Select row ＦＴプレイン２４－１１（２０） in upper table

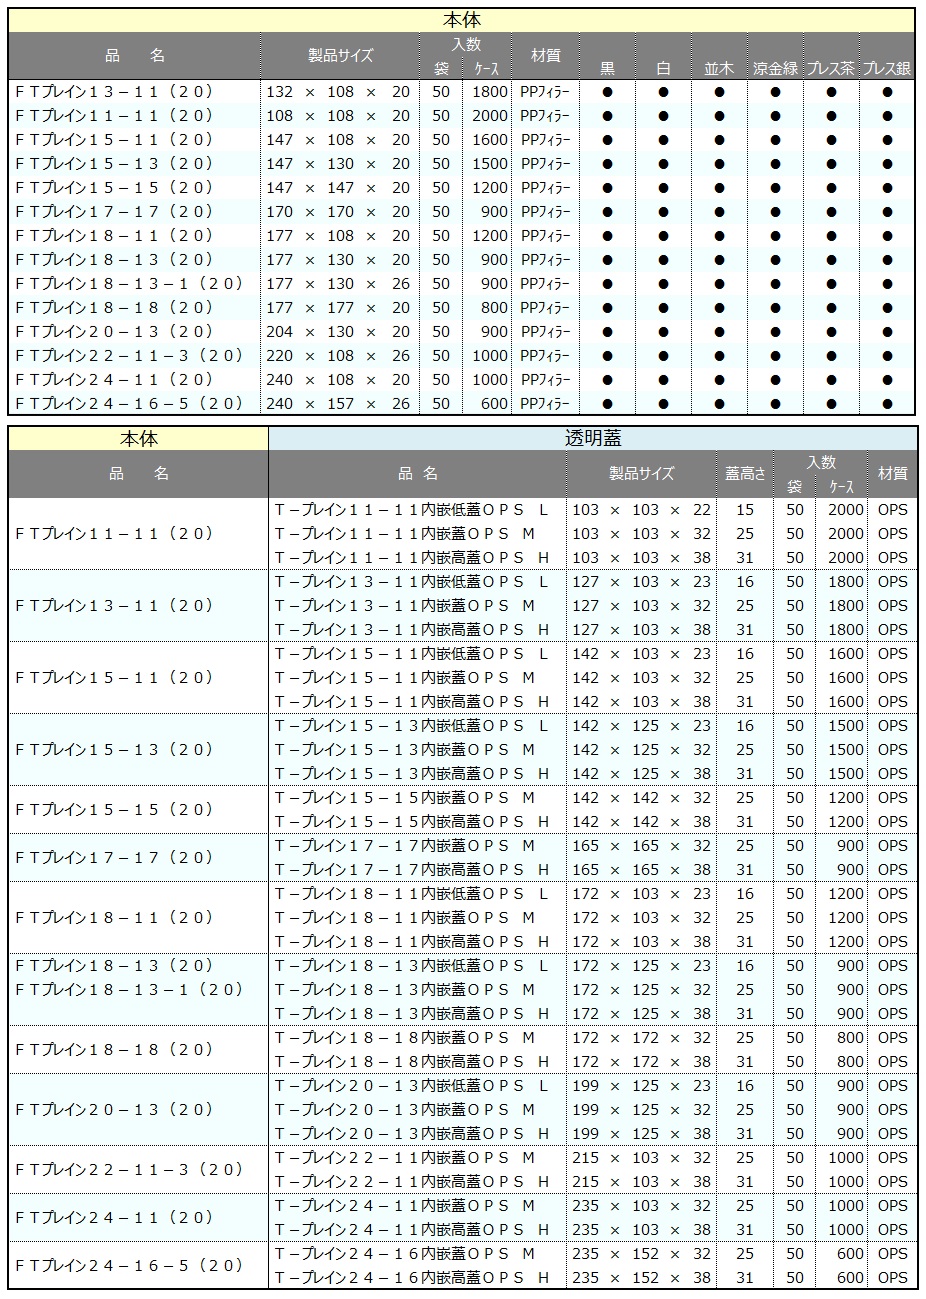(x=463, y=379)
